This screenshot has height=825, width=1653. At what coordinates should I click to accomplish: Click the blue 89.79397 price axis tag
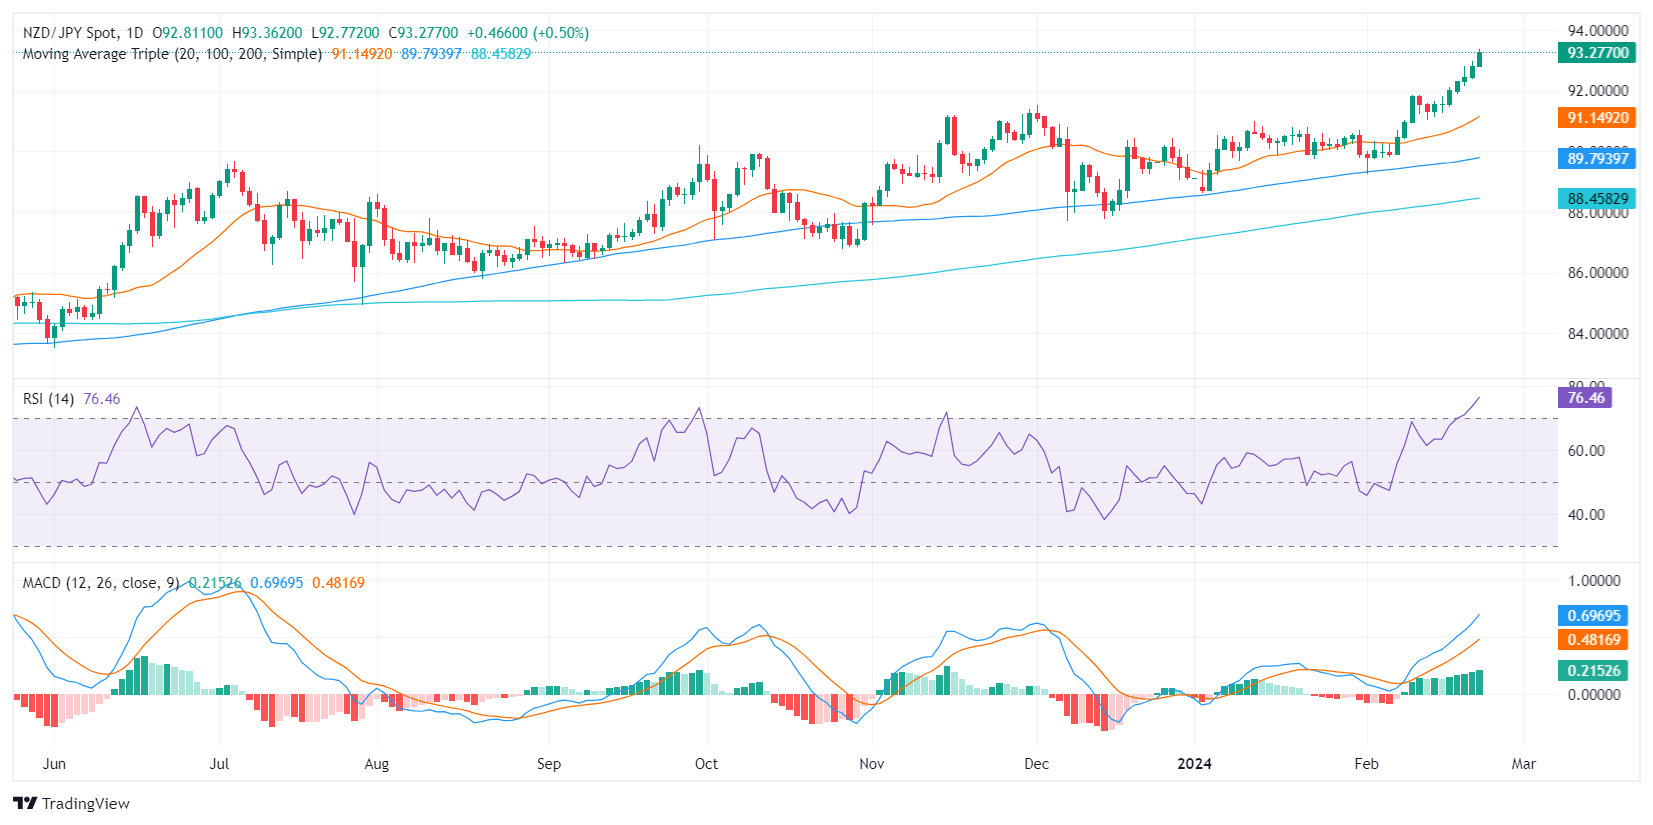tap(1596, 158)
